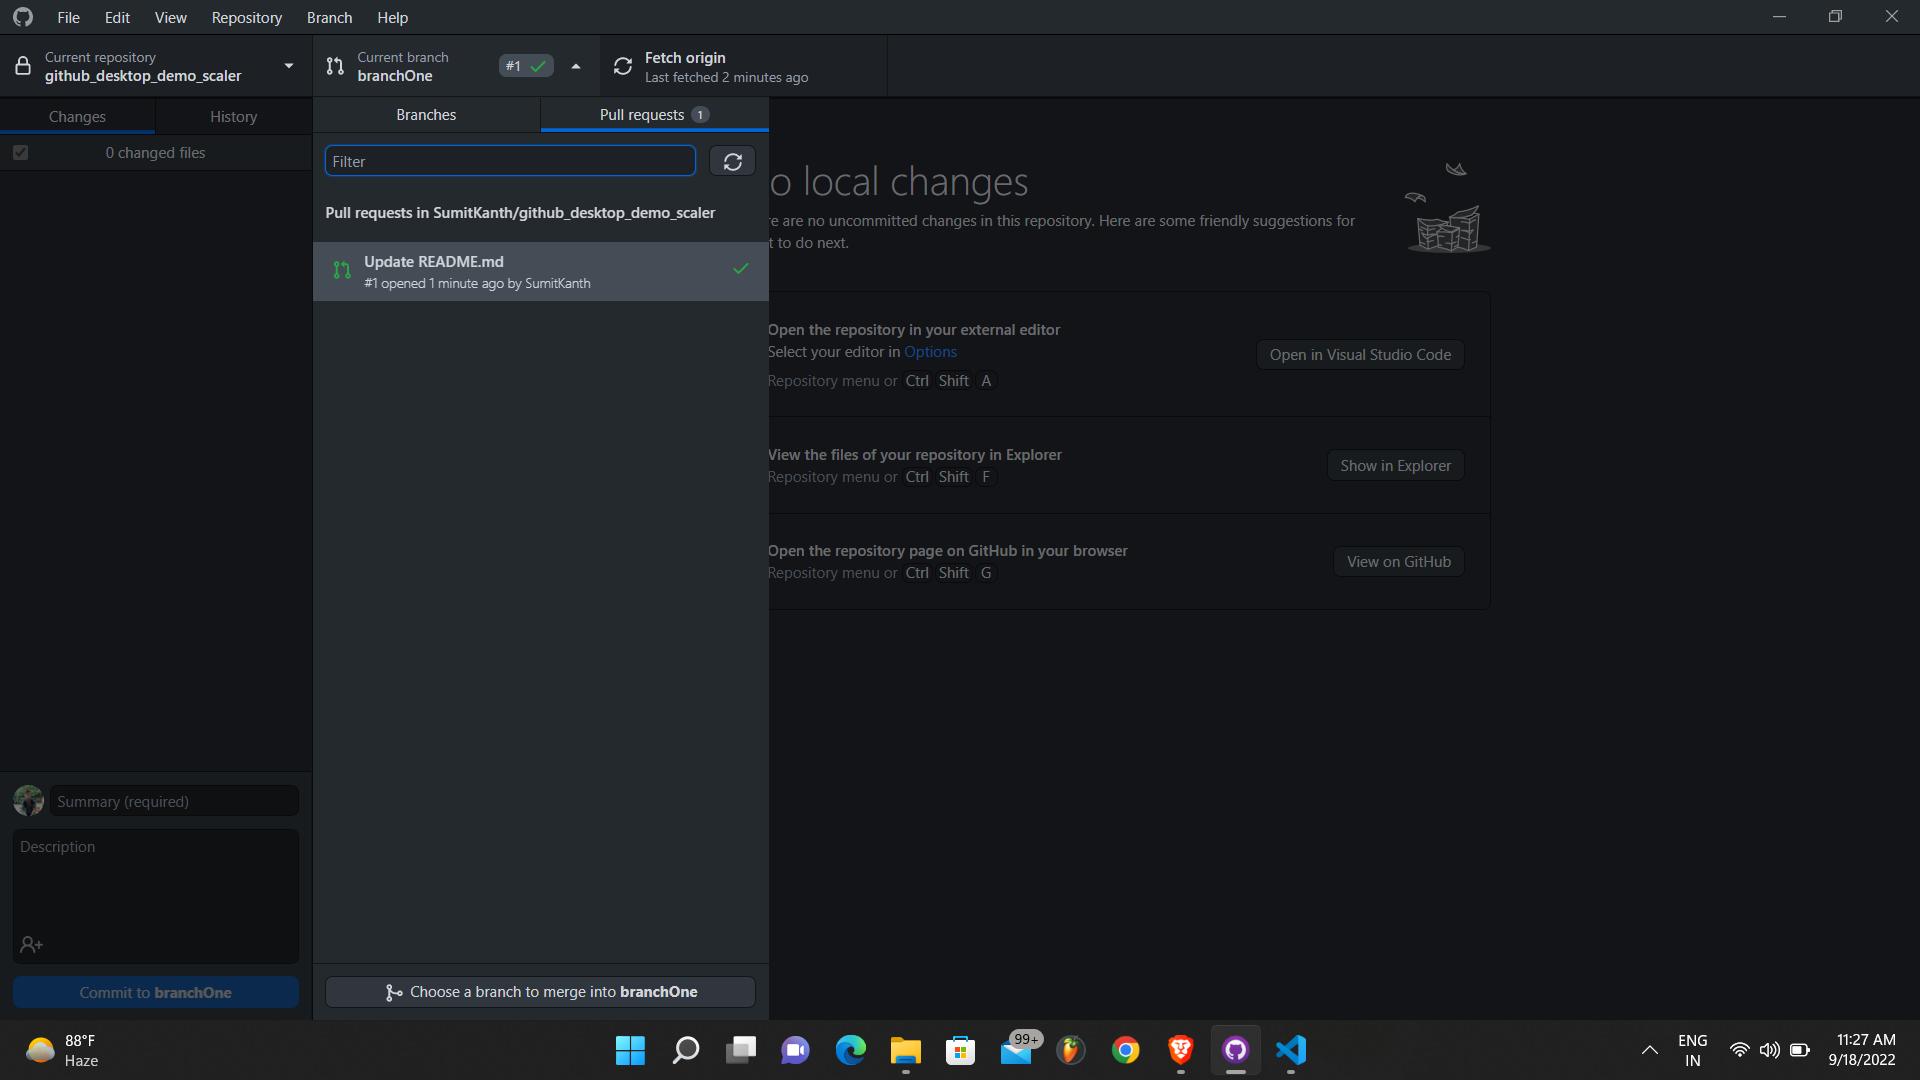Click the refresh icon beside the filter field
The width and height of the screenshot is (1920, 1080).
(x=732, y=161)
